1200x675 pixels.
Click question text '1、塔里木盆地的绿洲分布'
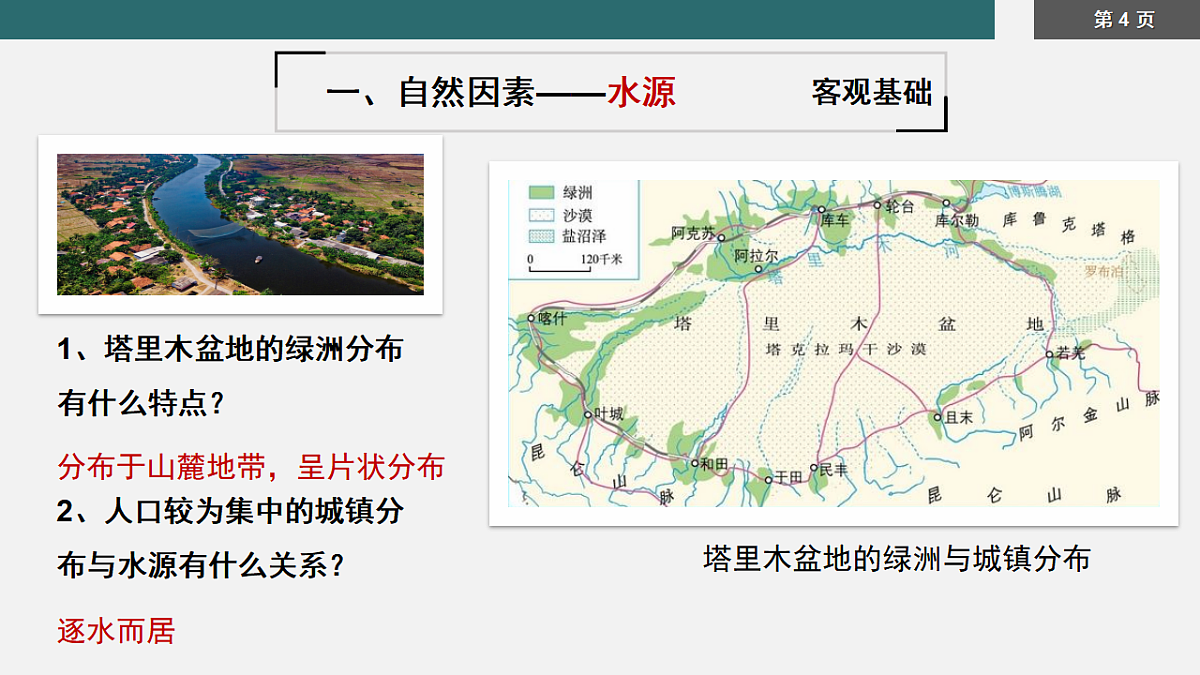(x=231, y=350)
